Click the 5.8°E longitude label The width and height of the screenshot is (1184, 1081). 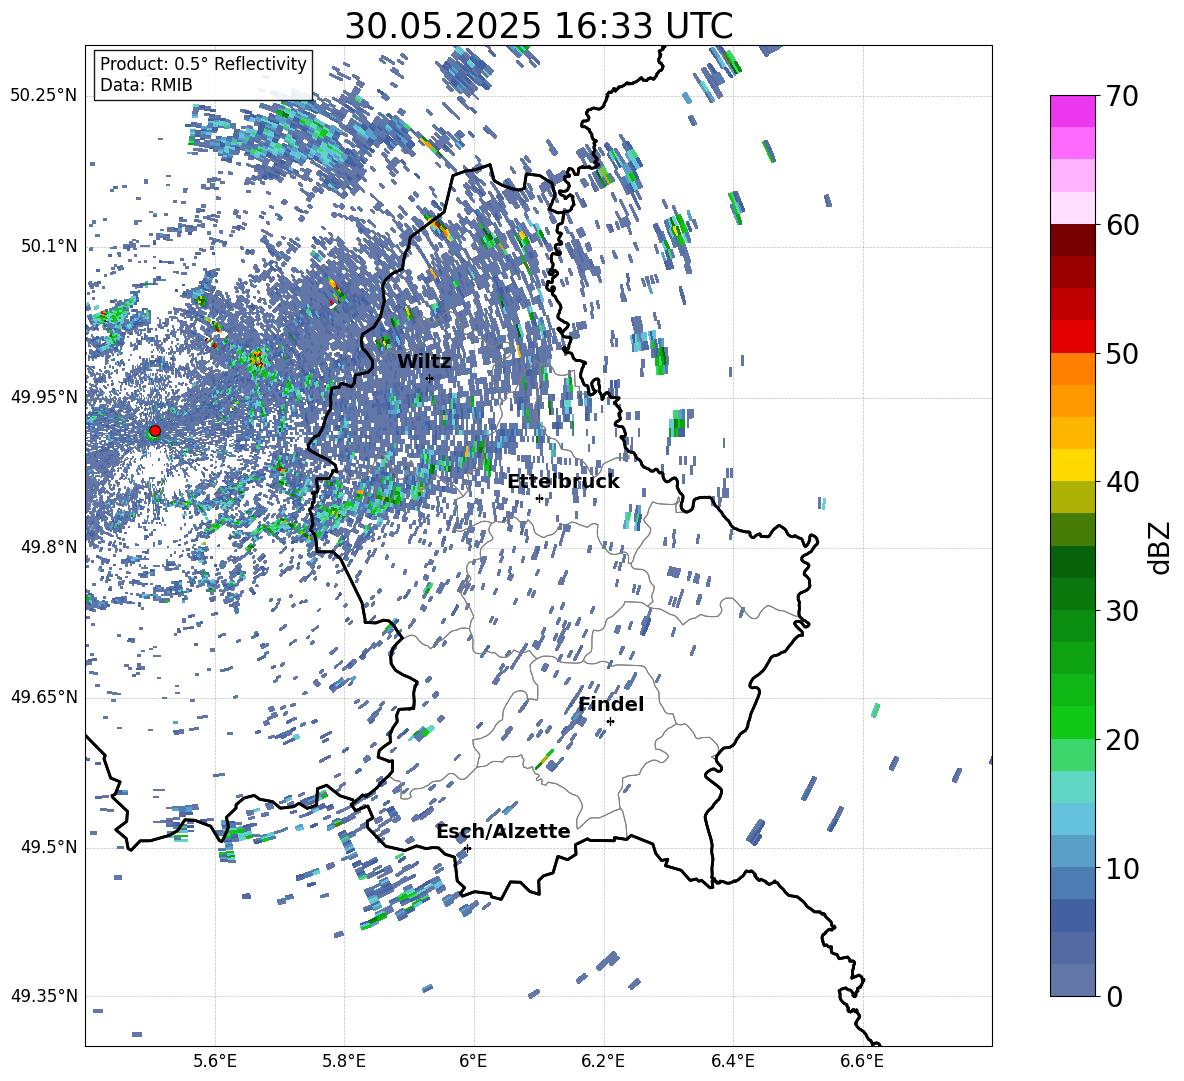point(344,1061)
